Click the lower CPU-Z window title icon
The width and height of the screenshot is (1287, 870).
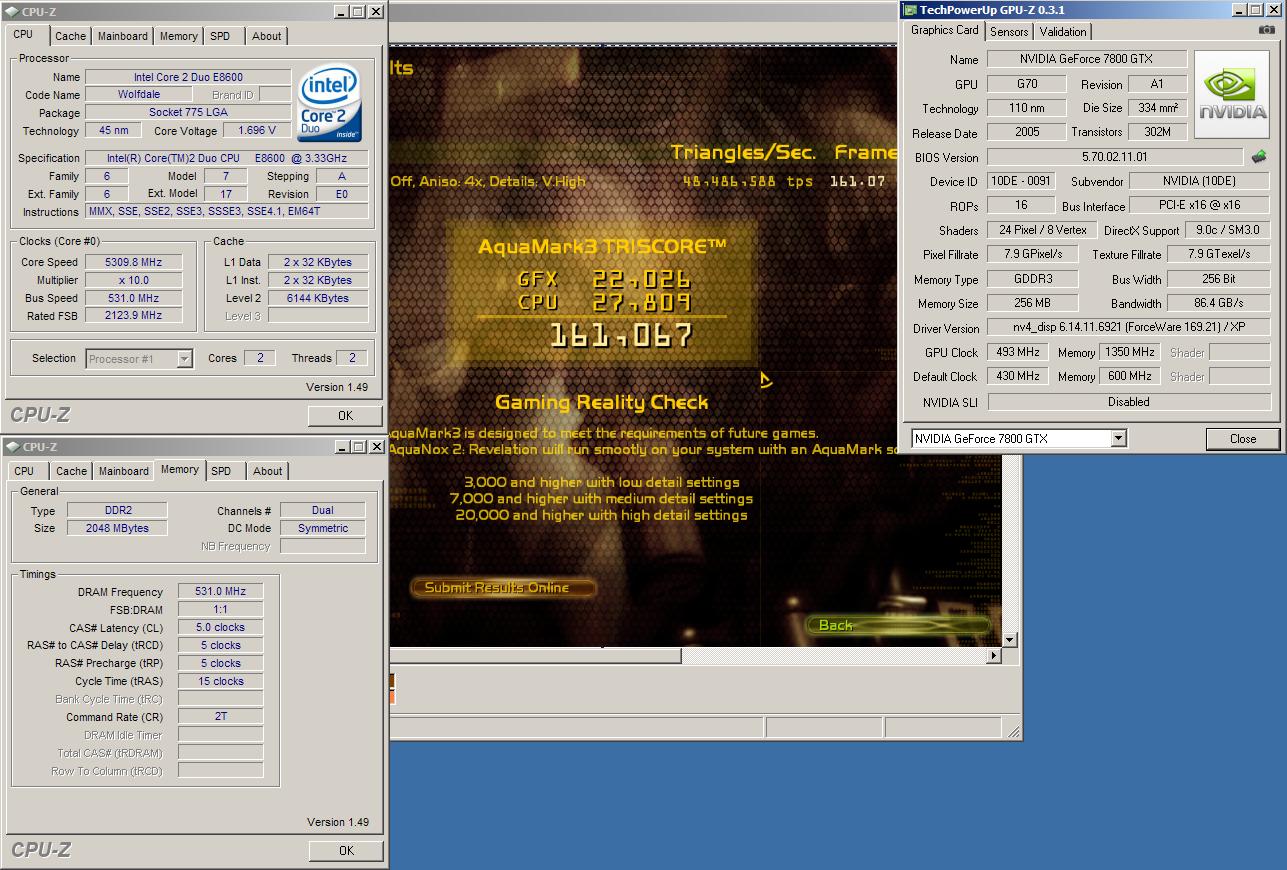point(12,447)
